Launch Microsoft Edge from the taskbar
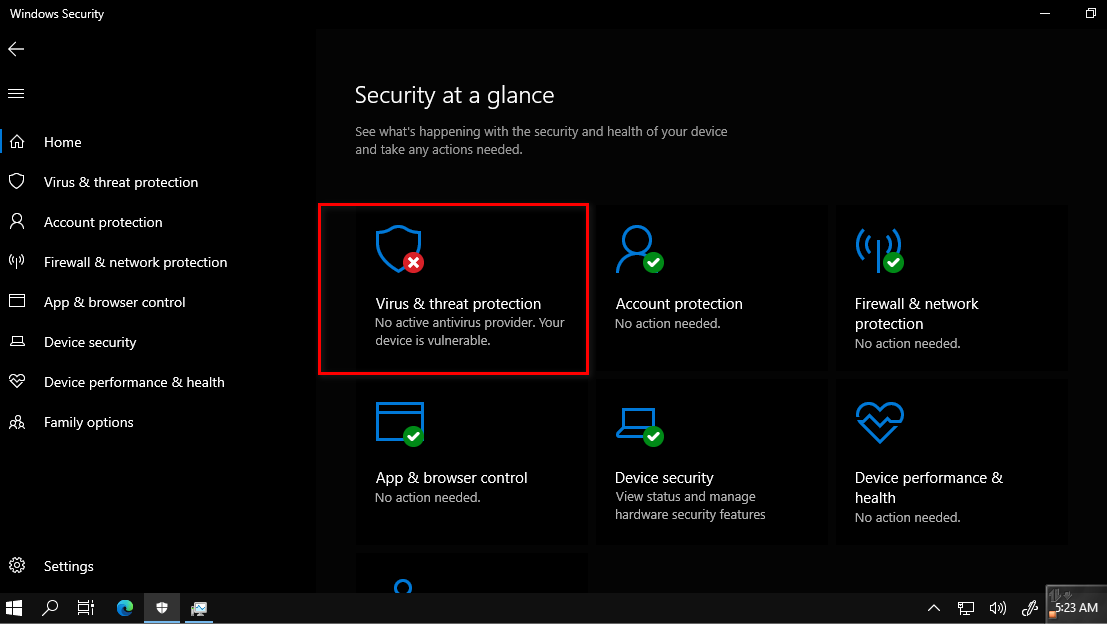 pos(125,608)
